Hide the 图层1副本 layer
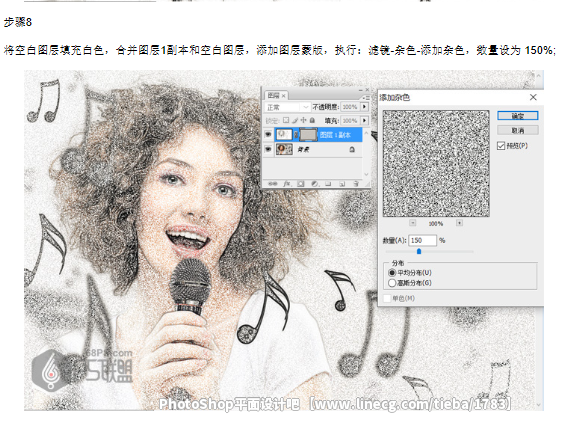The height and width of the screenshot is (423, 567). click(268, 134)
